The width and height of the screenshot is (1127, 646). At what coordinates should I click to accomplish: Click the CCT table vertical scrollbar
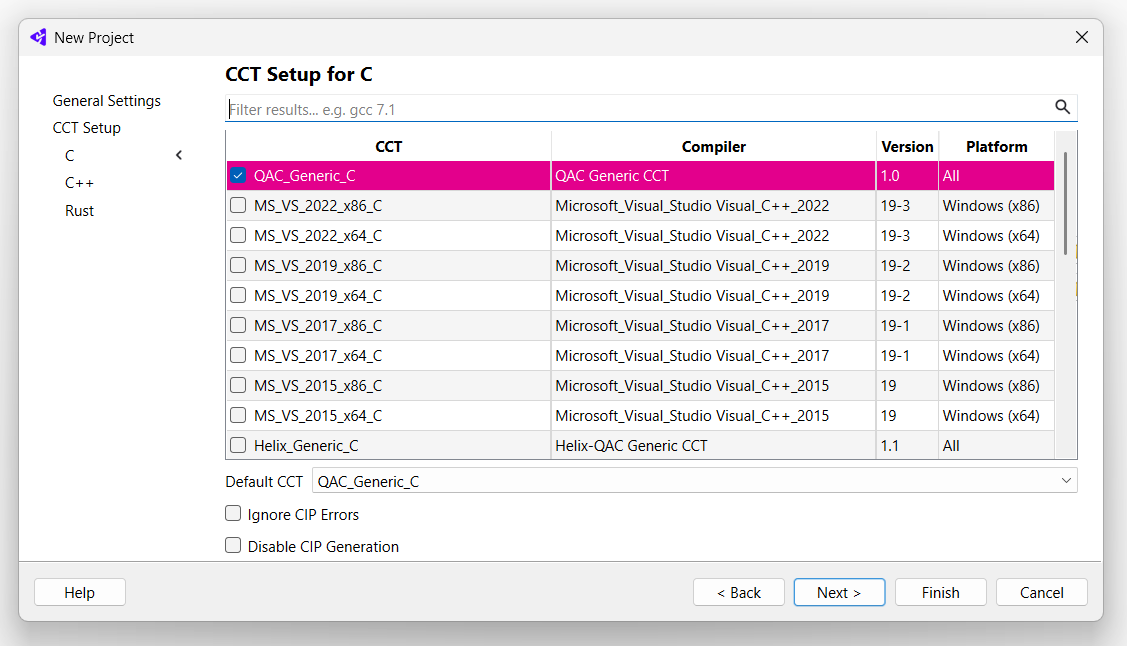[1065, 203]
